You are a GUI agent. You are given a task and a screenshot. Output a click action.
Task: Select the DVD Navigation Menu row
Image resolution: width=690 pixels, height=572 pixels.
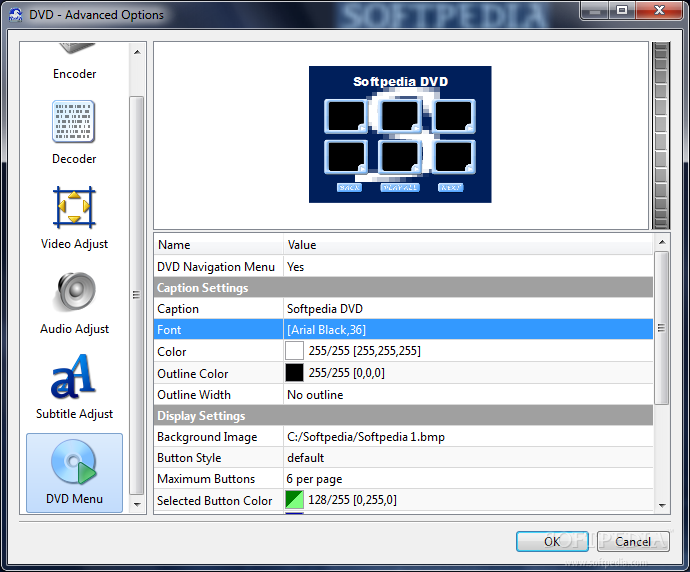point(403,267)
